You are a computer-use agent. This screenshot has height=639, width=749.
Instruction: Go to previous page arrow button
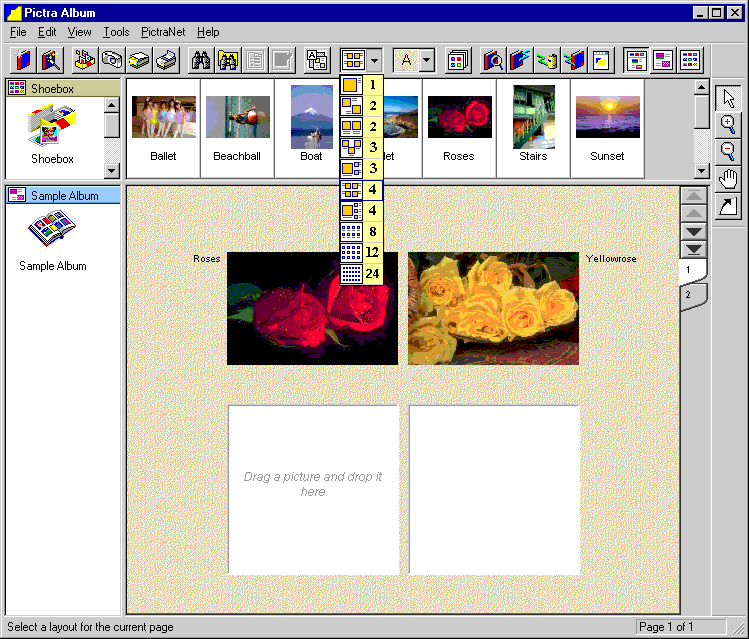(x=694, y=213)
